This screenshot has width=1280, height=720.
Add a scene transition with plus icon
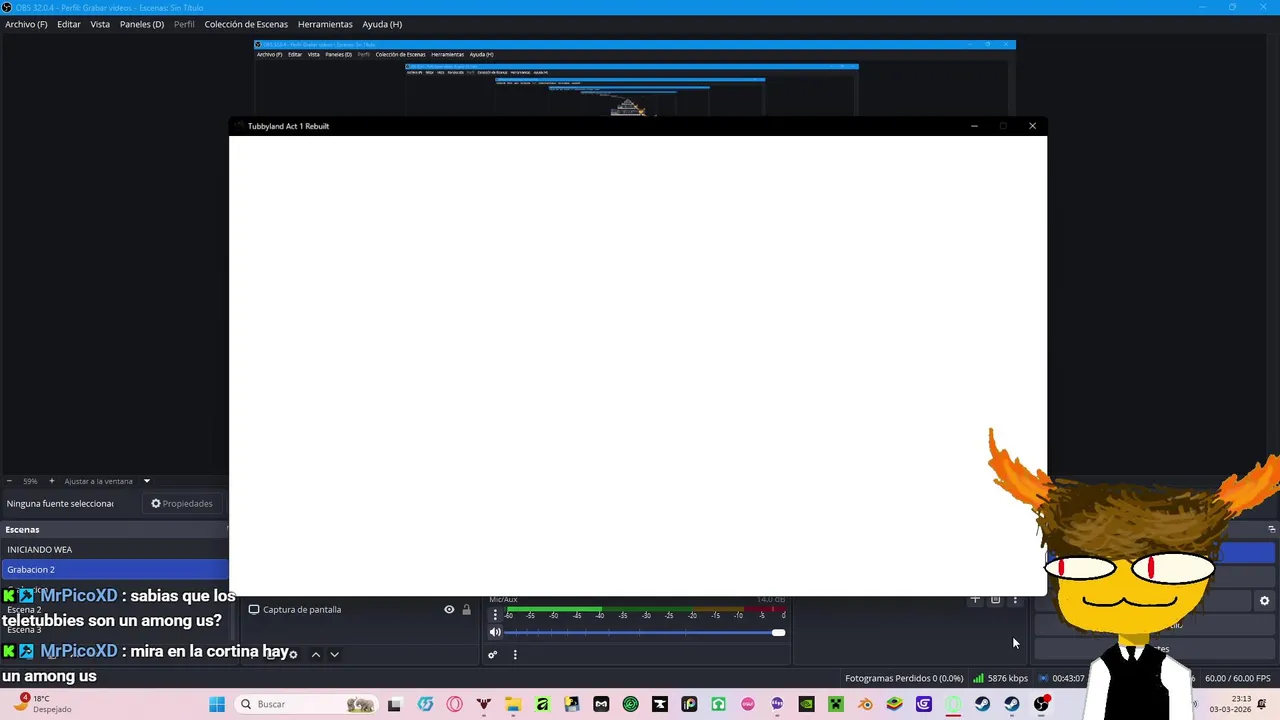click(975, 600)
